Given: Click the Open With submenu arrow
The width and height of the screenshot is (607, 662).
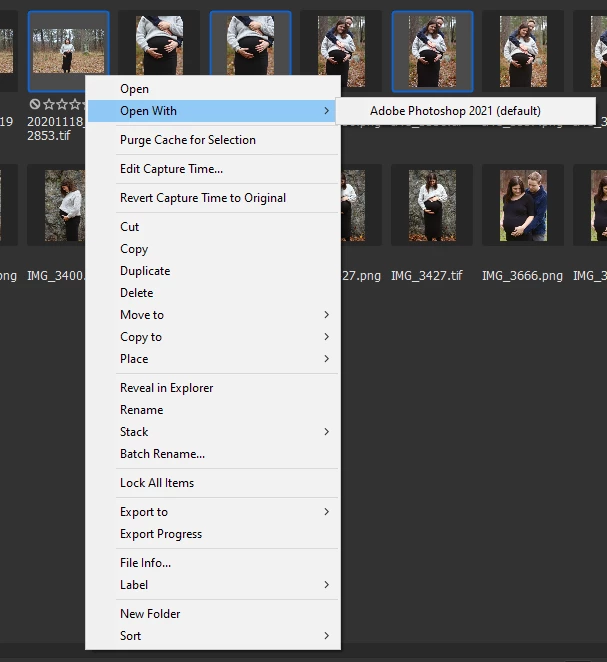Looking at the screenshot, I should coord(326,111).
